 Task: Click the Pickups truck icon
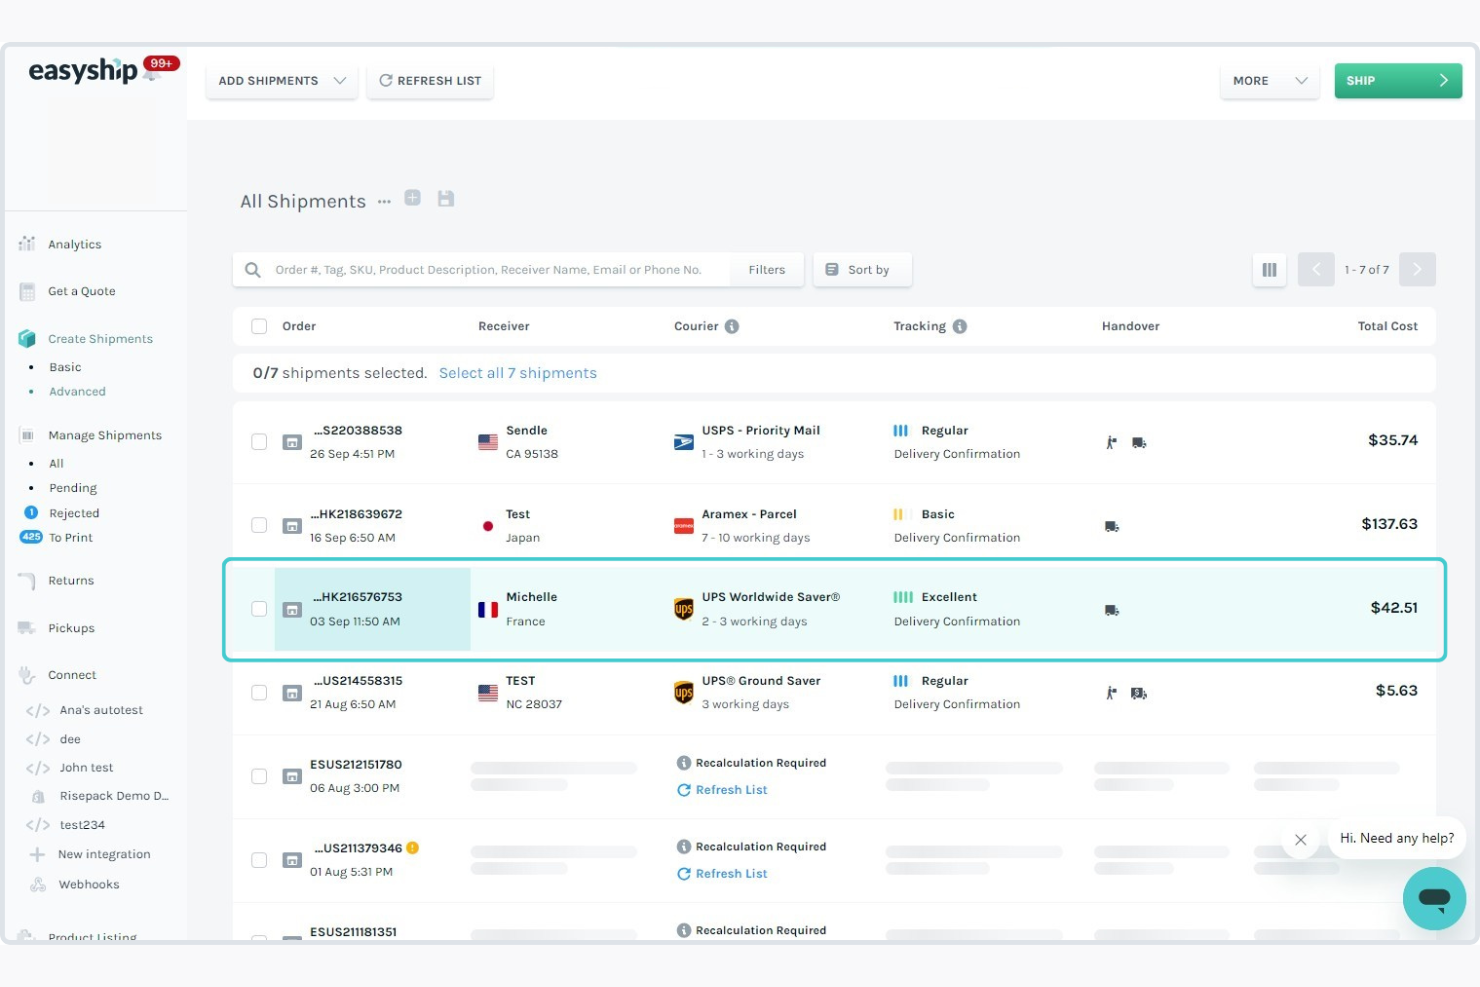pyautogui.click(x=27, y=628)
